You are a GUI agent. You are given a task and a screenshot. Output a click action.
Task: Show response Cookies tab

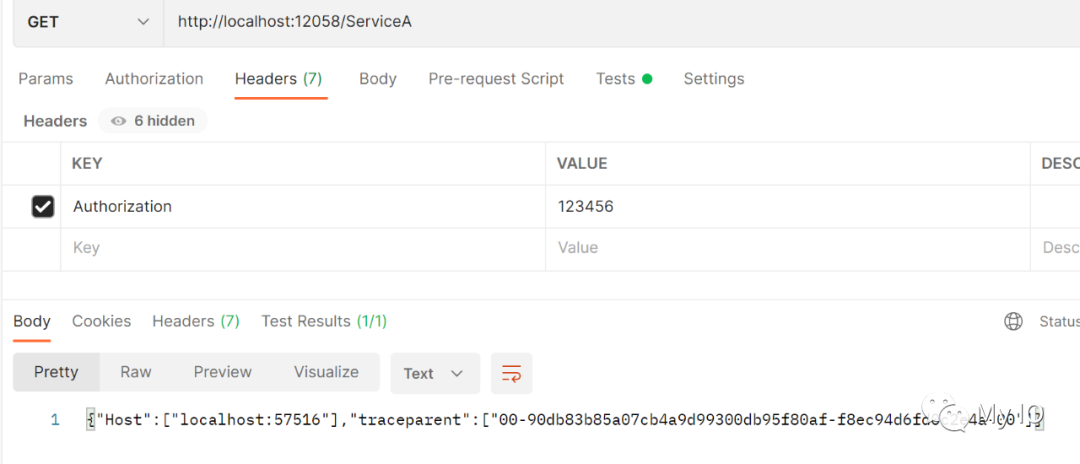pyautogui.click(x=101, y=321)
